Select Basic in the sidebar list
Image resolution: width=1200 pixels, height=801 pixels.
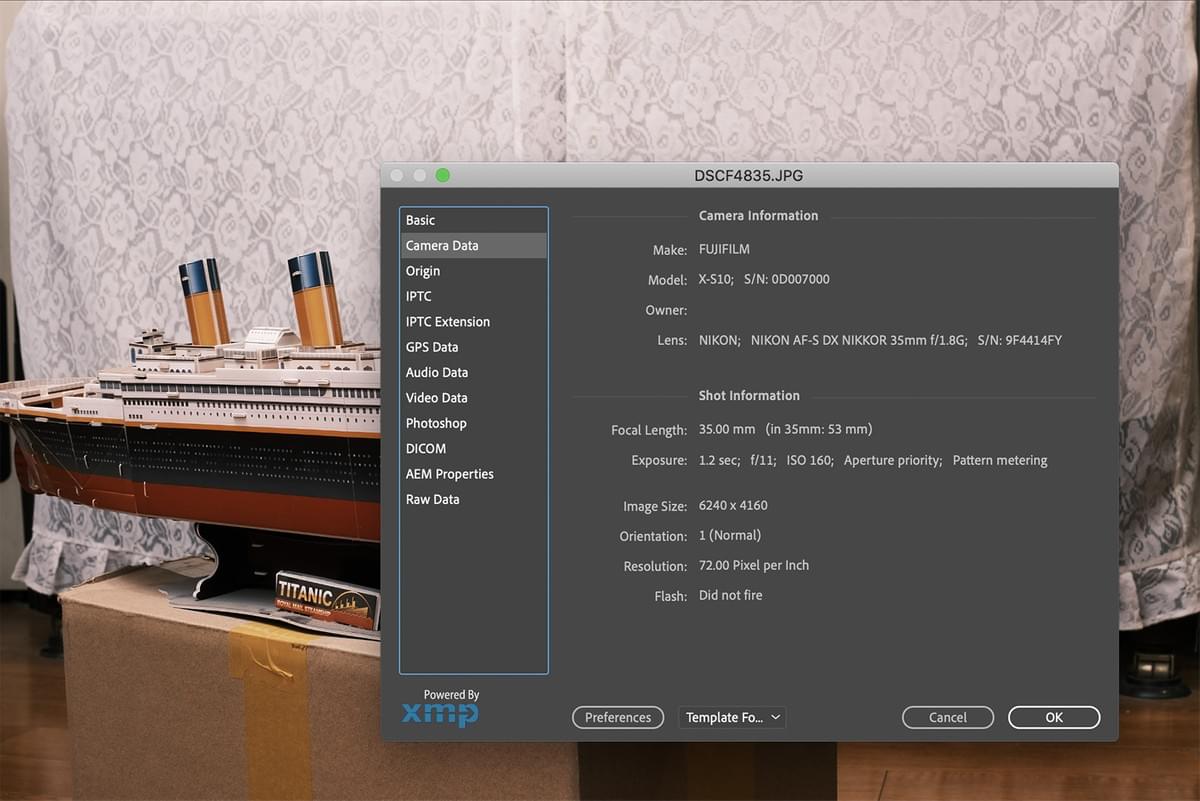click(x=473, y=220)
